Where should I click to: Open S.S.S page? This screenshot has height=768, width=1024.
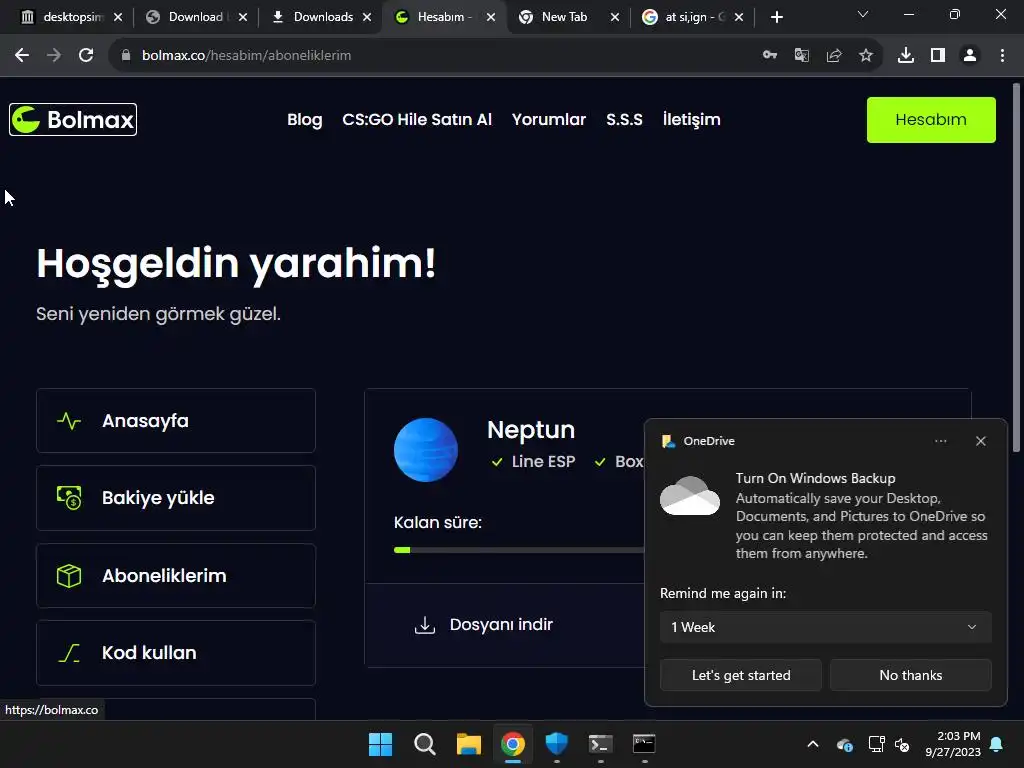(624, 120)
